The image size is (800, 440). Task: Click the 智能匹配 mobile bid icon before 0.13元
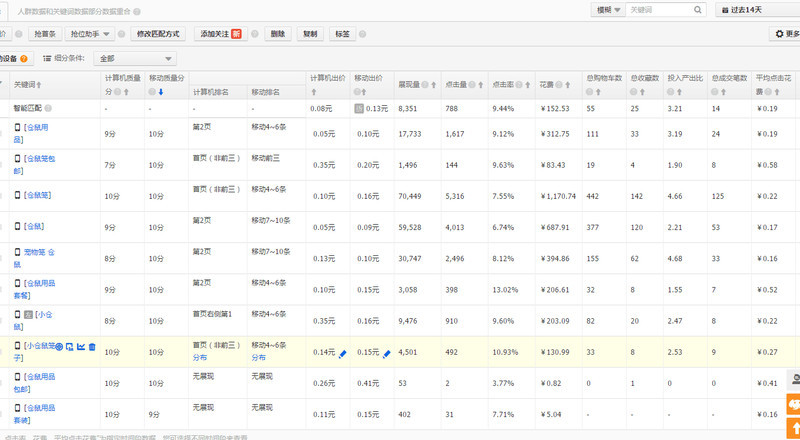[359, 108]
